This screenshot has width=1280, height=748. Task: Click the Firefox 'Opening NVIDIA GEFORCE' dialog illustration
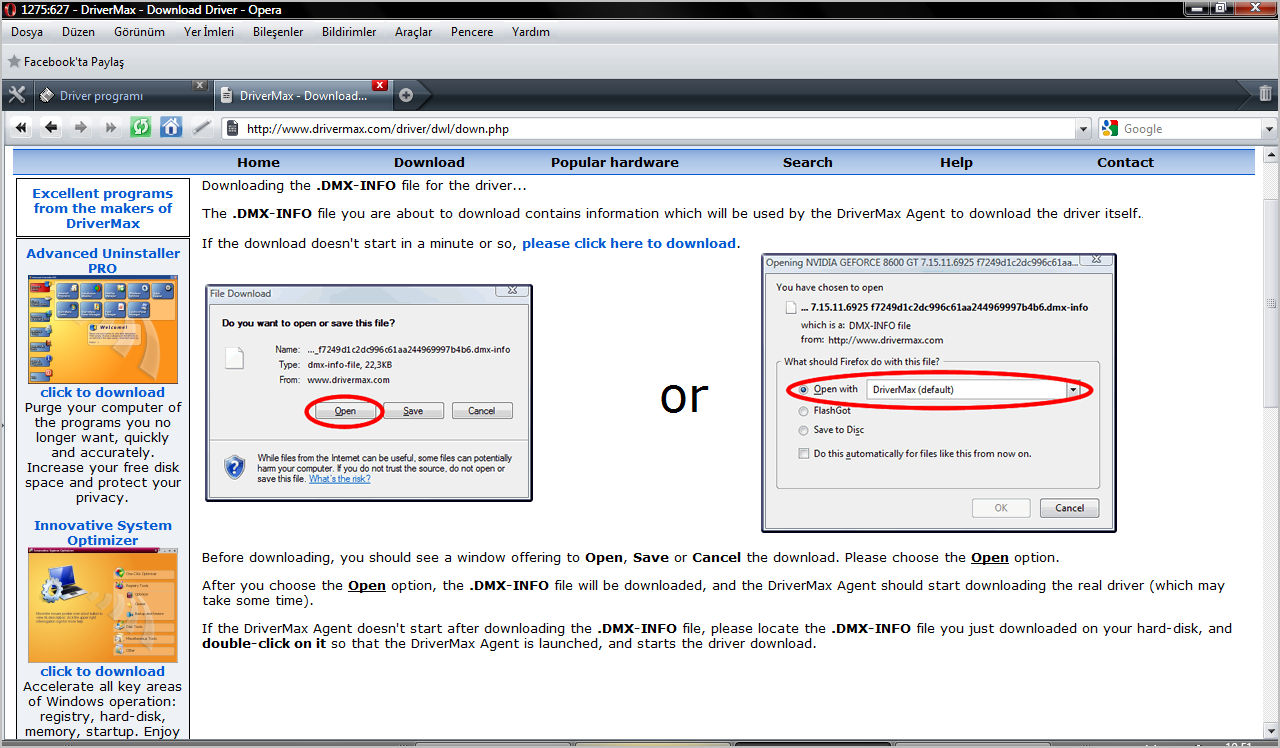[938, 393]
